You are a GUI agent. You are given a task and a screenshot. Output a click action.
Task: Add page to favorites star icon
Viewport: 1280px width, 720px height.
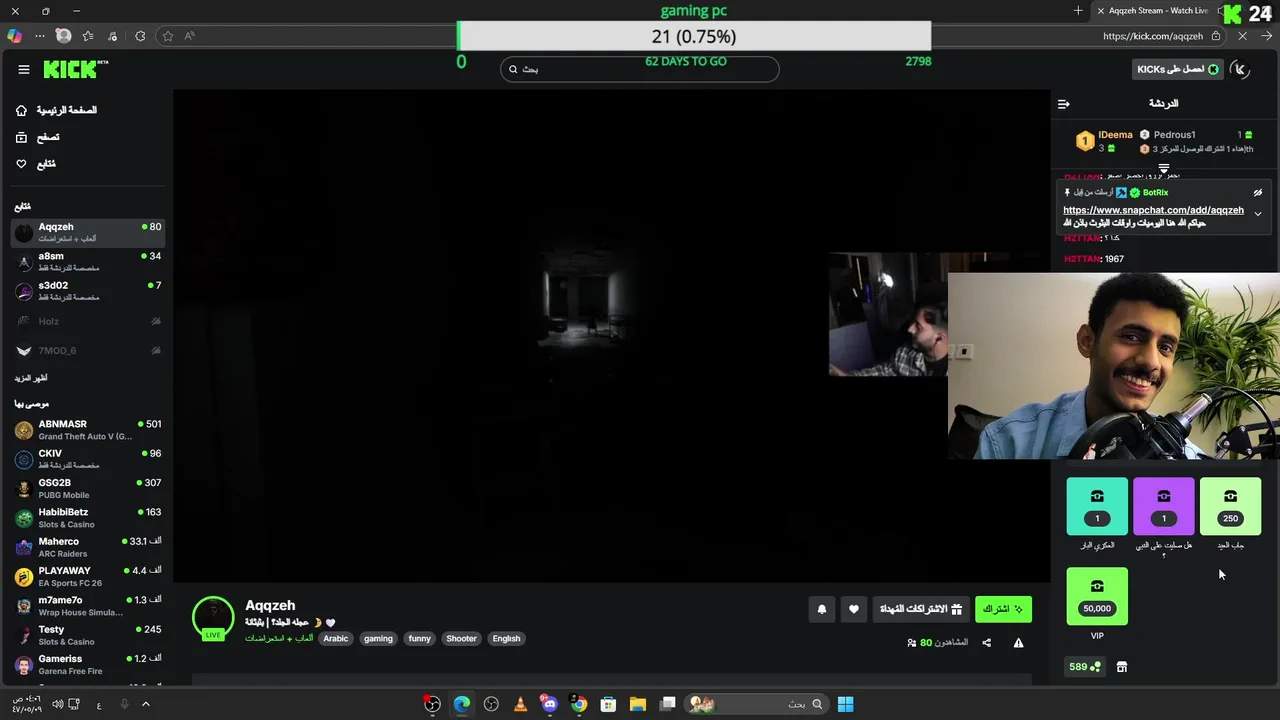(168, 36)
